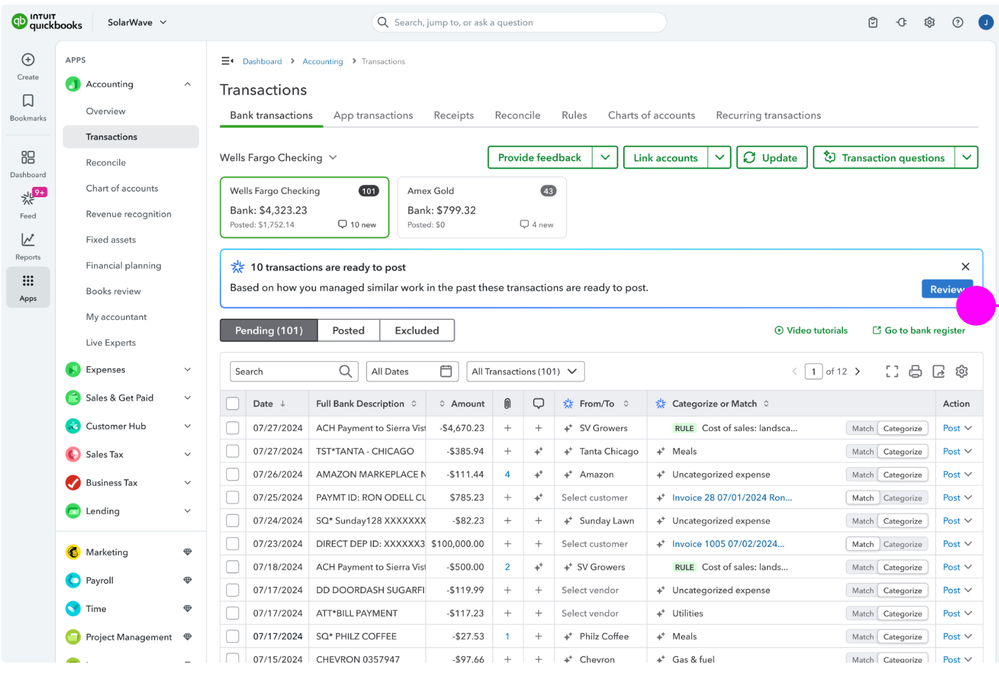The width and height of the screenshot is (999, 680).
Task: Show the Posted transactions tab
Action: click(x=349, y=330)
